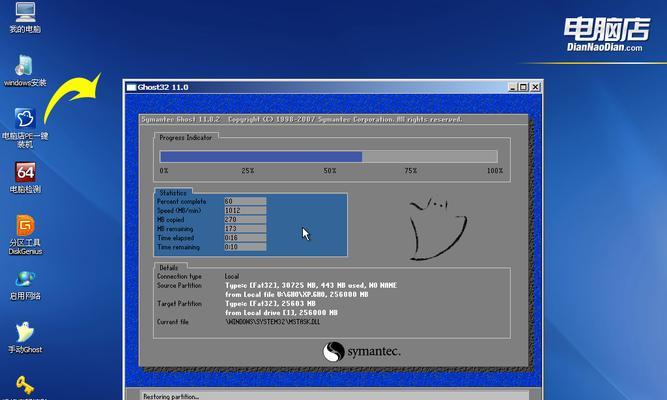Image resolution: width=667 pixels, height=400 pixels.
Task: Open 分区工具 DiskGenius icon
Action: [x=25, y=235]
